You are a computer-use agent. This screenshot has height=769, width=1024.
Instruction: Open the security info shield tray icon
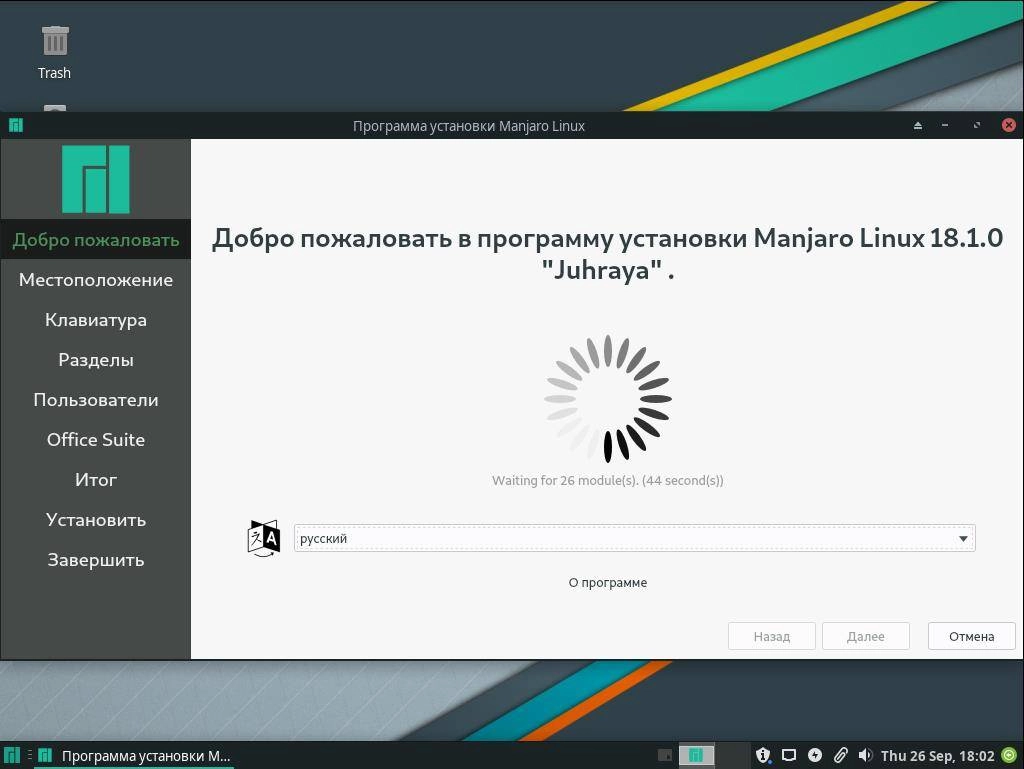point(763,755)
